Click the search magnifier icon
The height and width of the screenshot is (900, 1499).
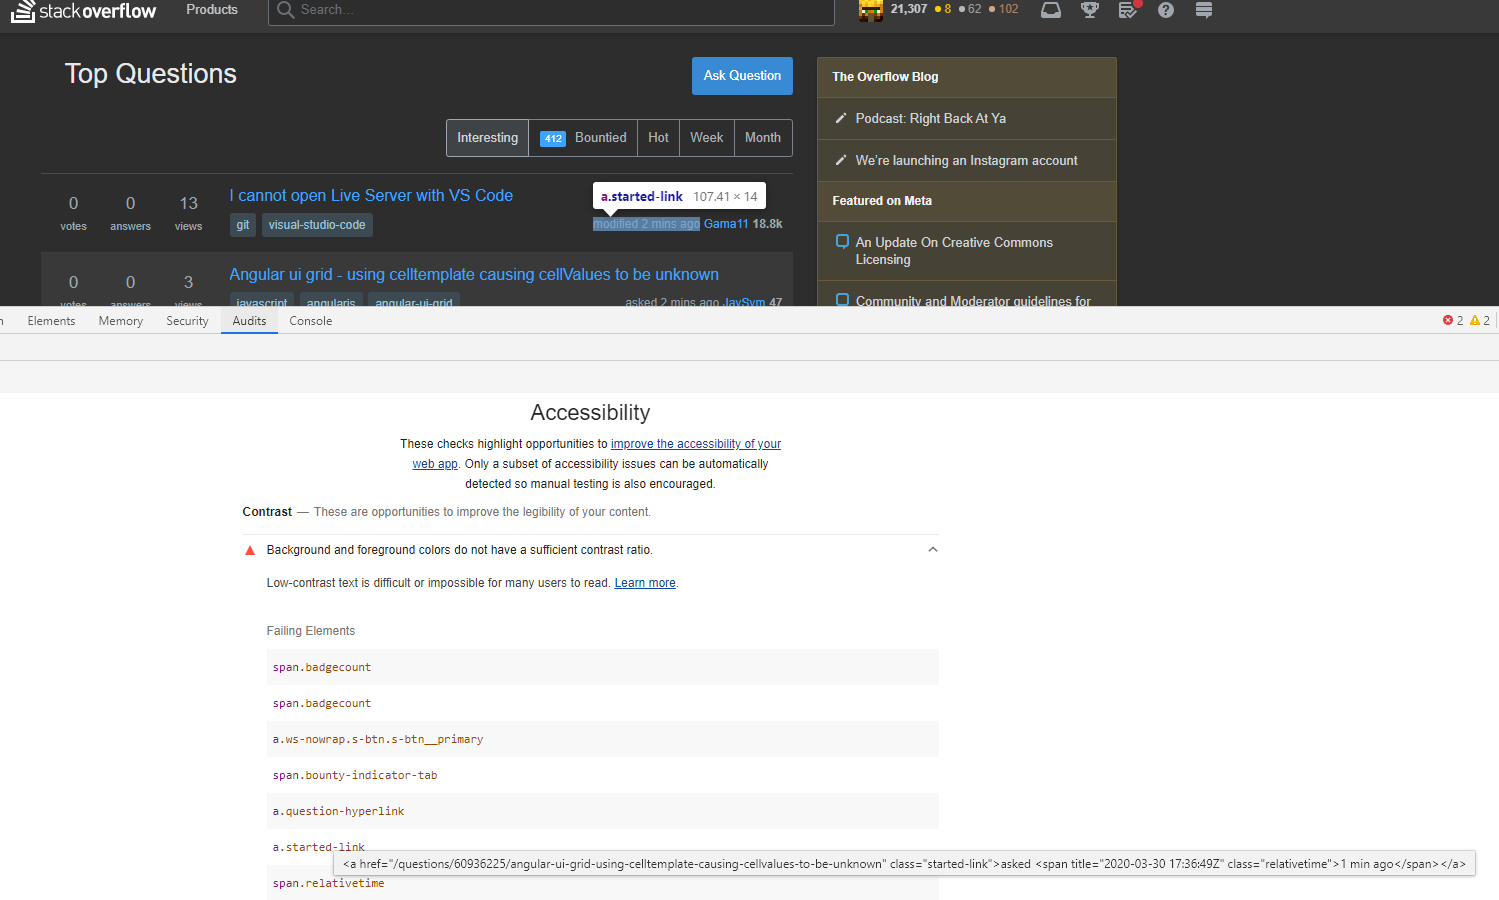coord(286,10)
